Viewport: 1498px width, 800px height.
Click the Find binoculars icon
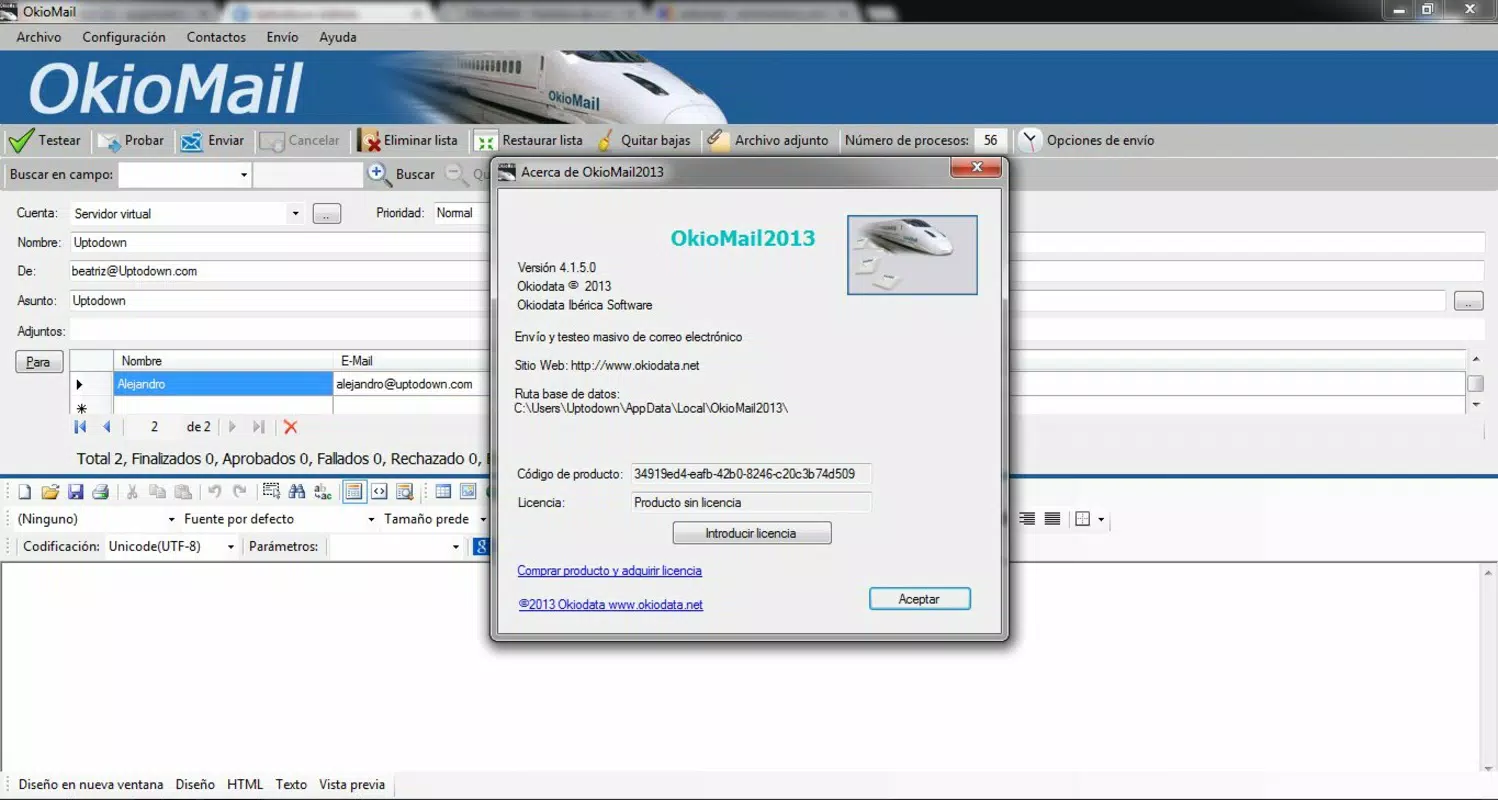click(297, 491)
